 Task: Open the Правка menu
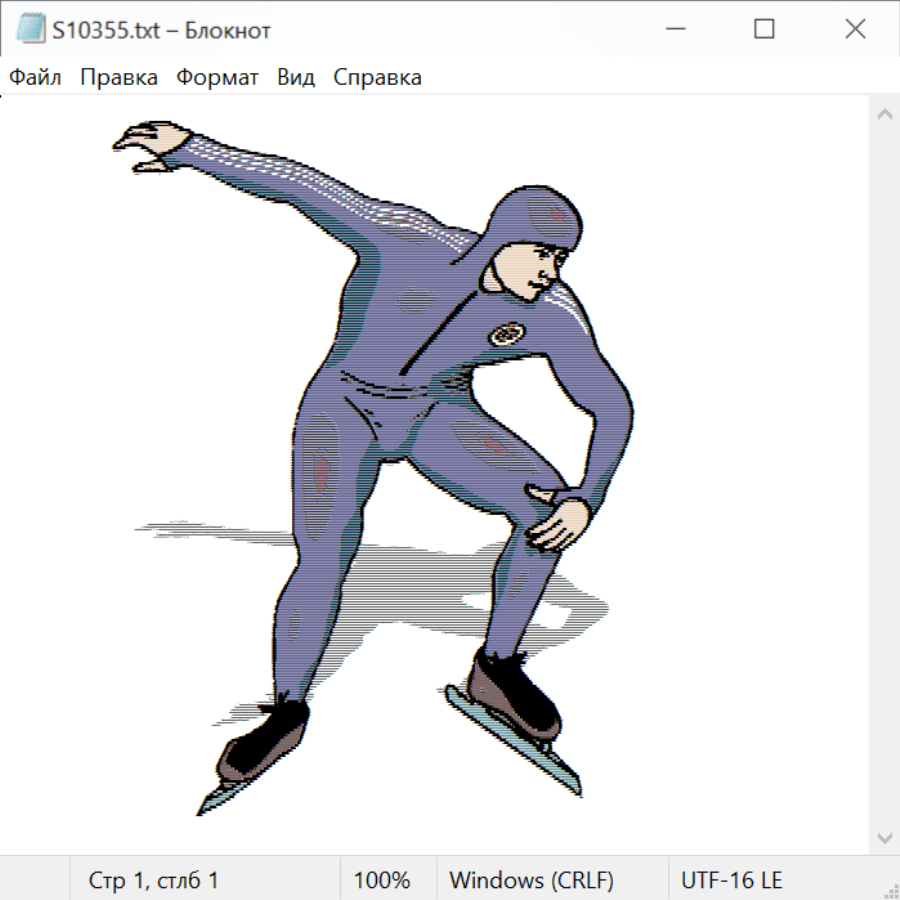119,77
